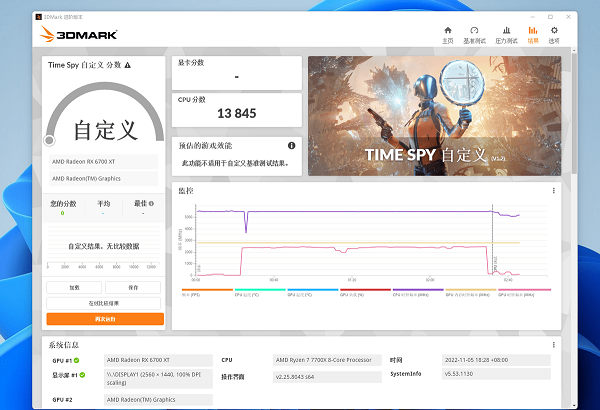Open the 压力测试 stress test tab
The height and width of the screenshot is (410, 600).
pyautogui.click(x=506, y=35)
